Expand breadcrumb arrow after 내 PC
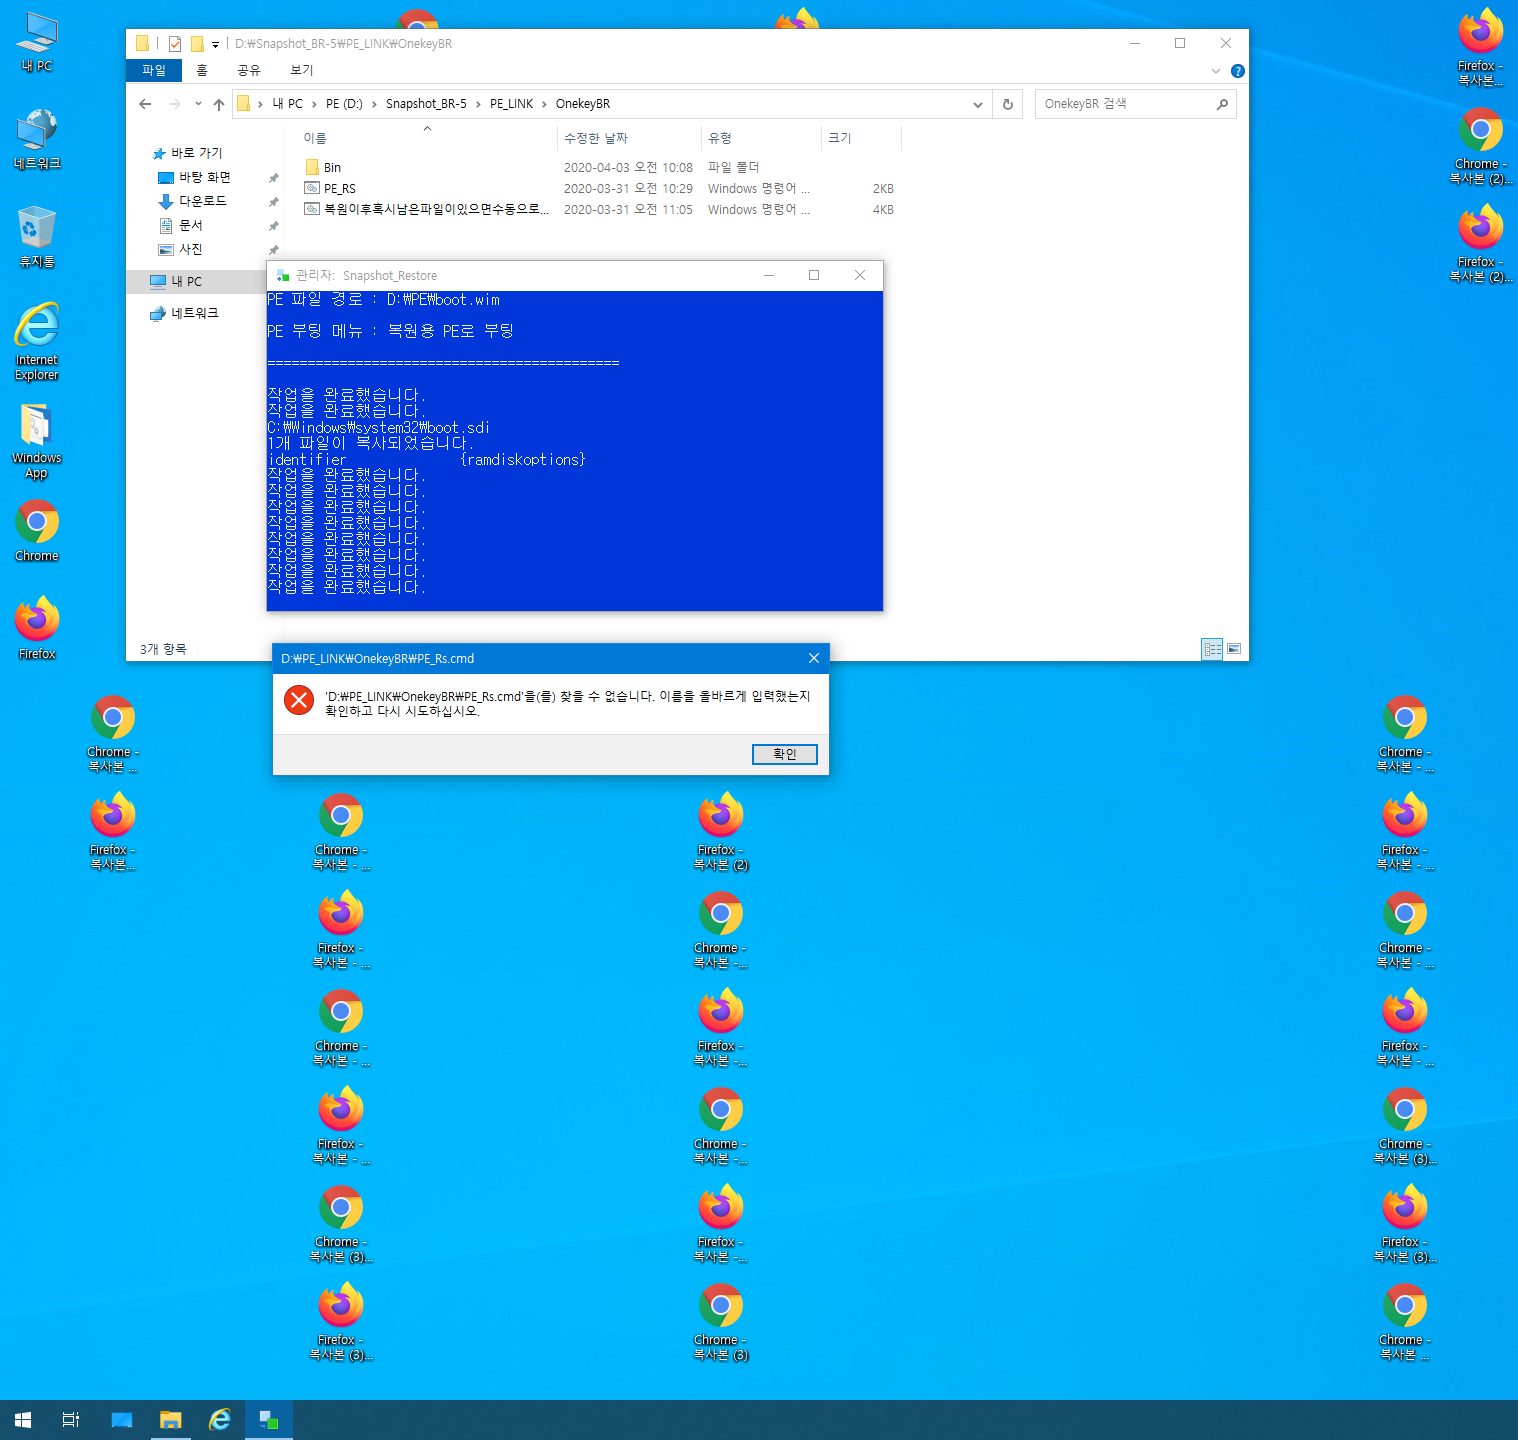This screenshot has height=1440, width=1518. 314,104
